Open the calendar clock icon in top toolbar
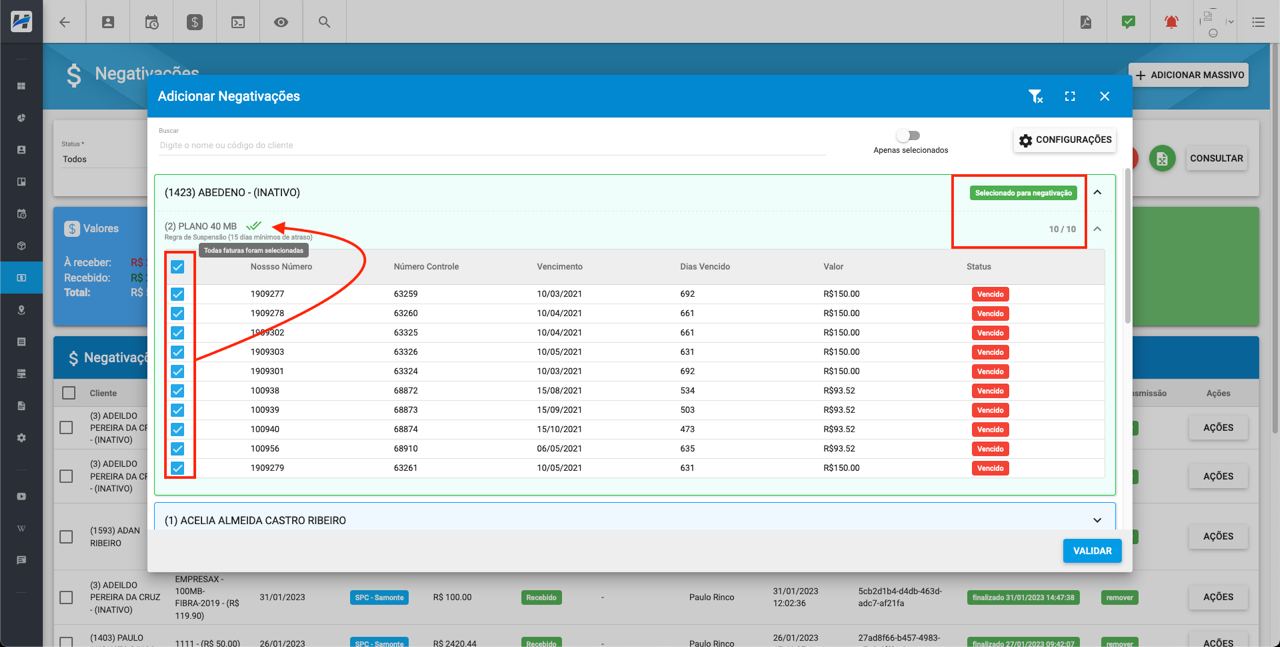 click(x=151, y=22)
